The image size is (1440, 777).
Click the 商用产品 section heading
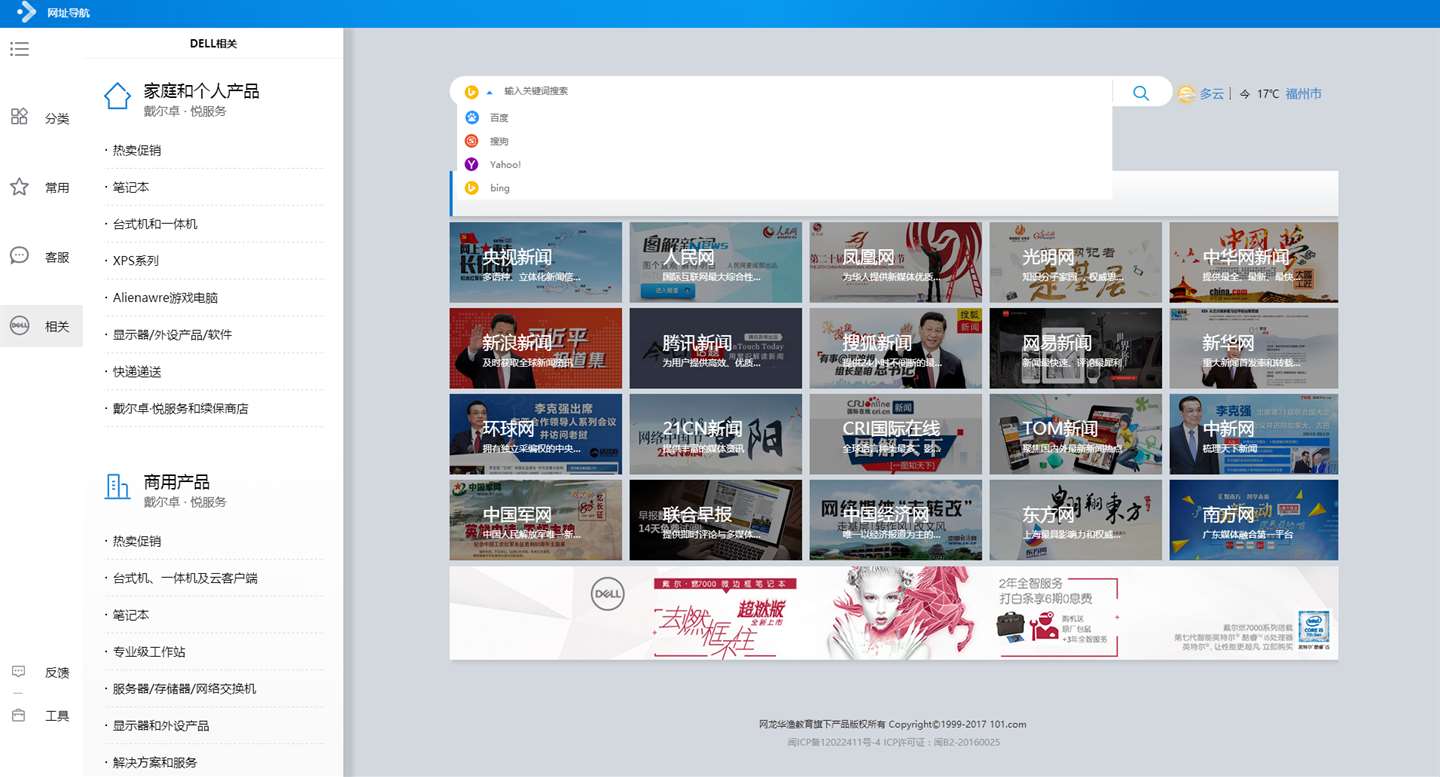point(176,482)
